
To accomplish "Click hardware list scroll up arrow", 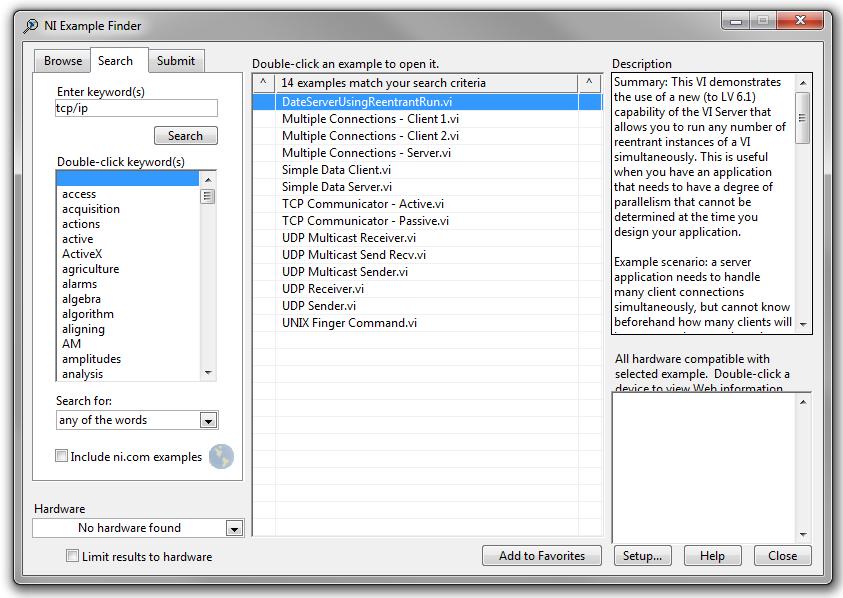I will pos(803,402).
